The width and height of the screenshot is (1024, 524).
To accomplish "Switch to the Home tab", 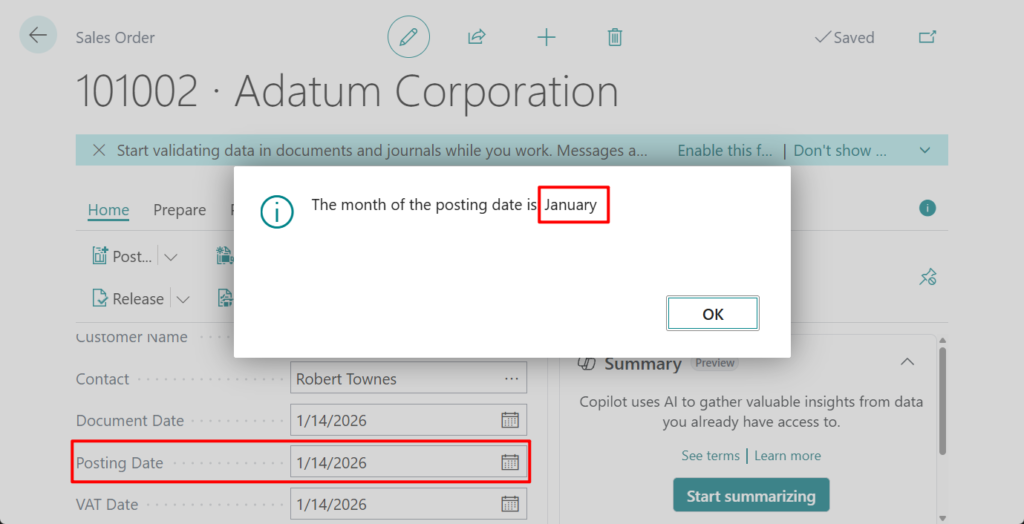I will click(108, 210).
